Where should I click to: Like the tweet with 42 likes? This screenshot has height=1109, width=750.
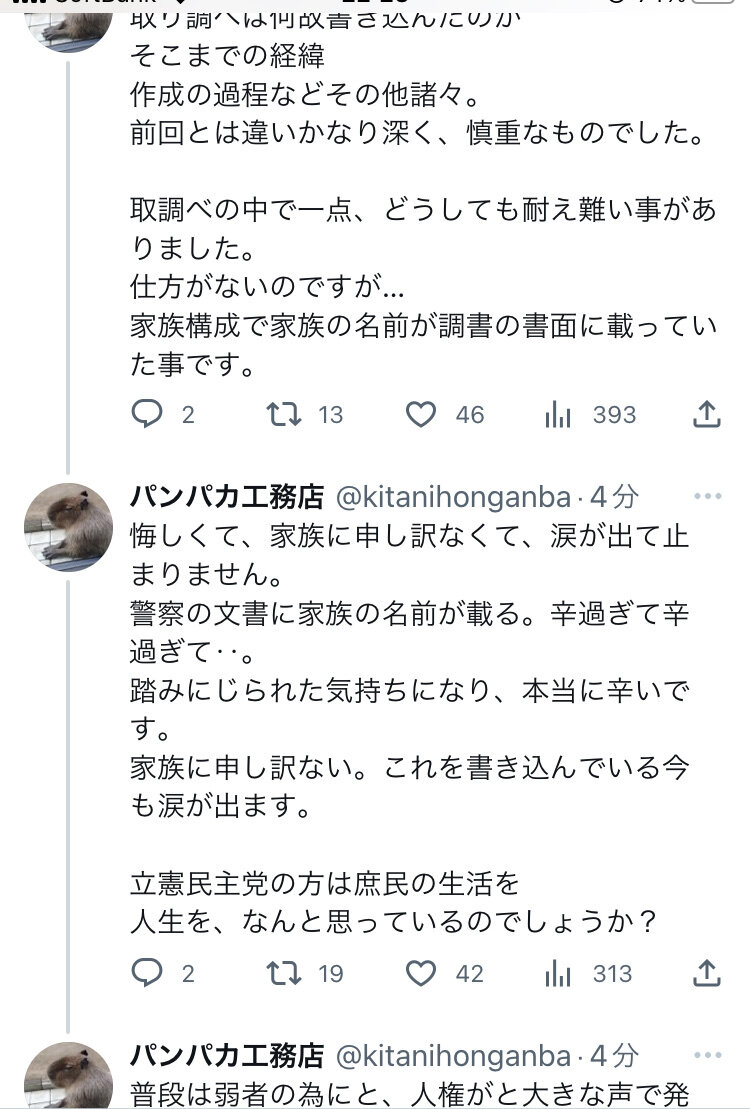[421, 972]
